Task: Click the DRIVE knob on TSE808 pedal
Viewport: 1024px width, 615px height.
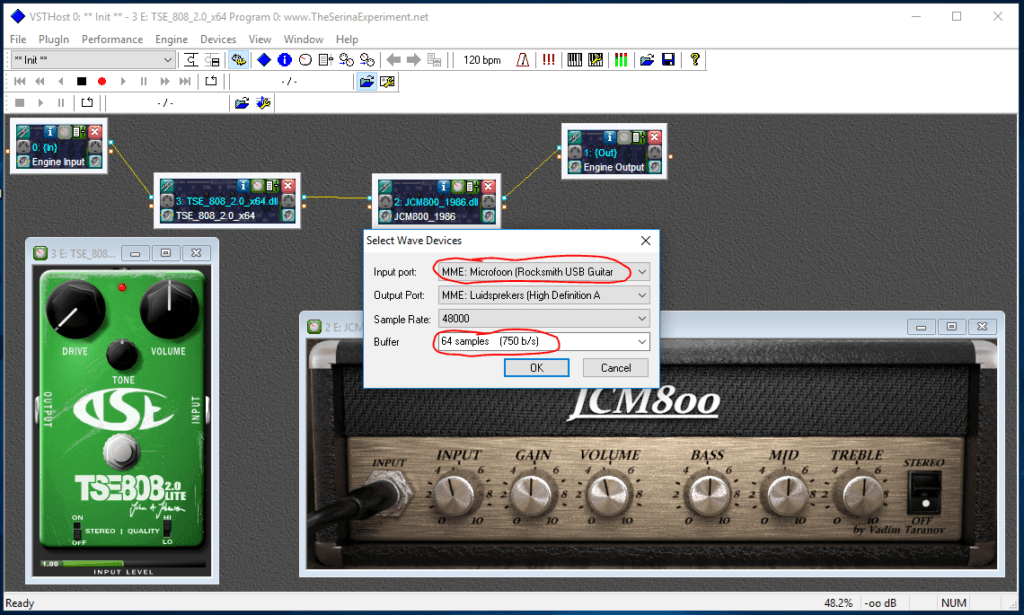Action: 74,310
